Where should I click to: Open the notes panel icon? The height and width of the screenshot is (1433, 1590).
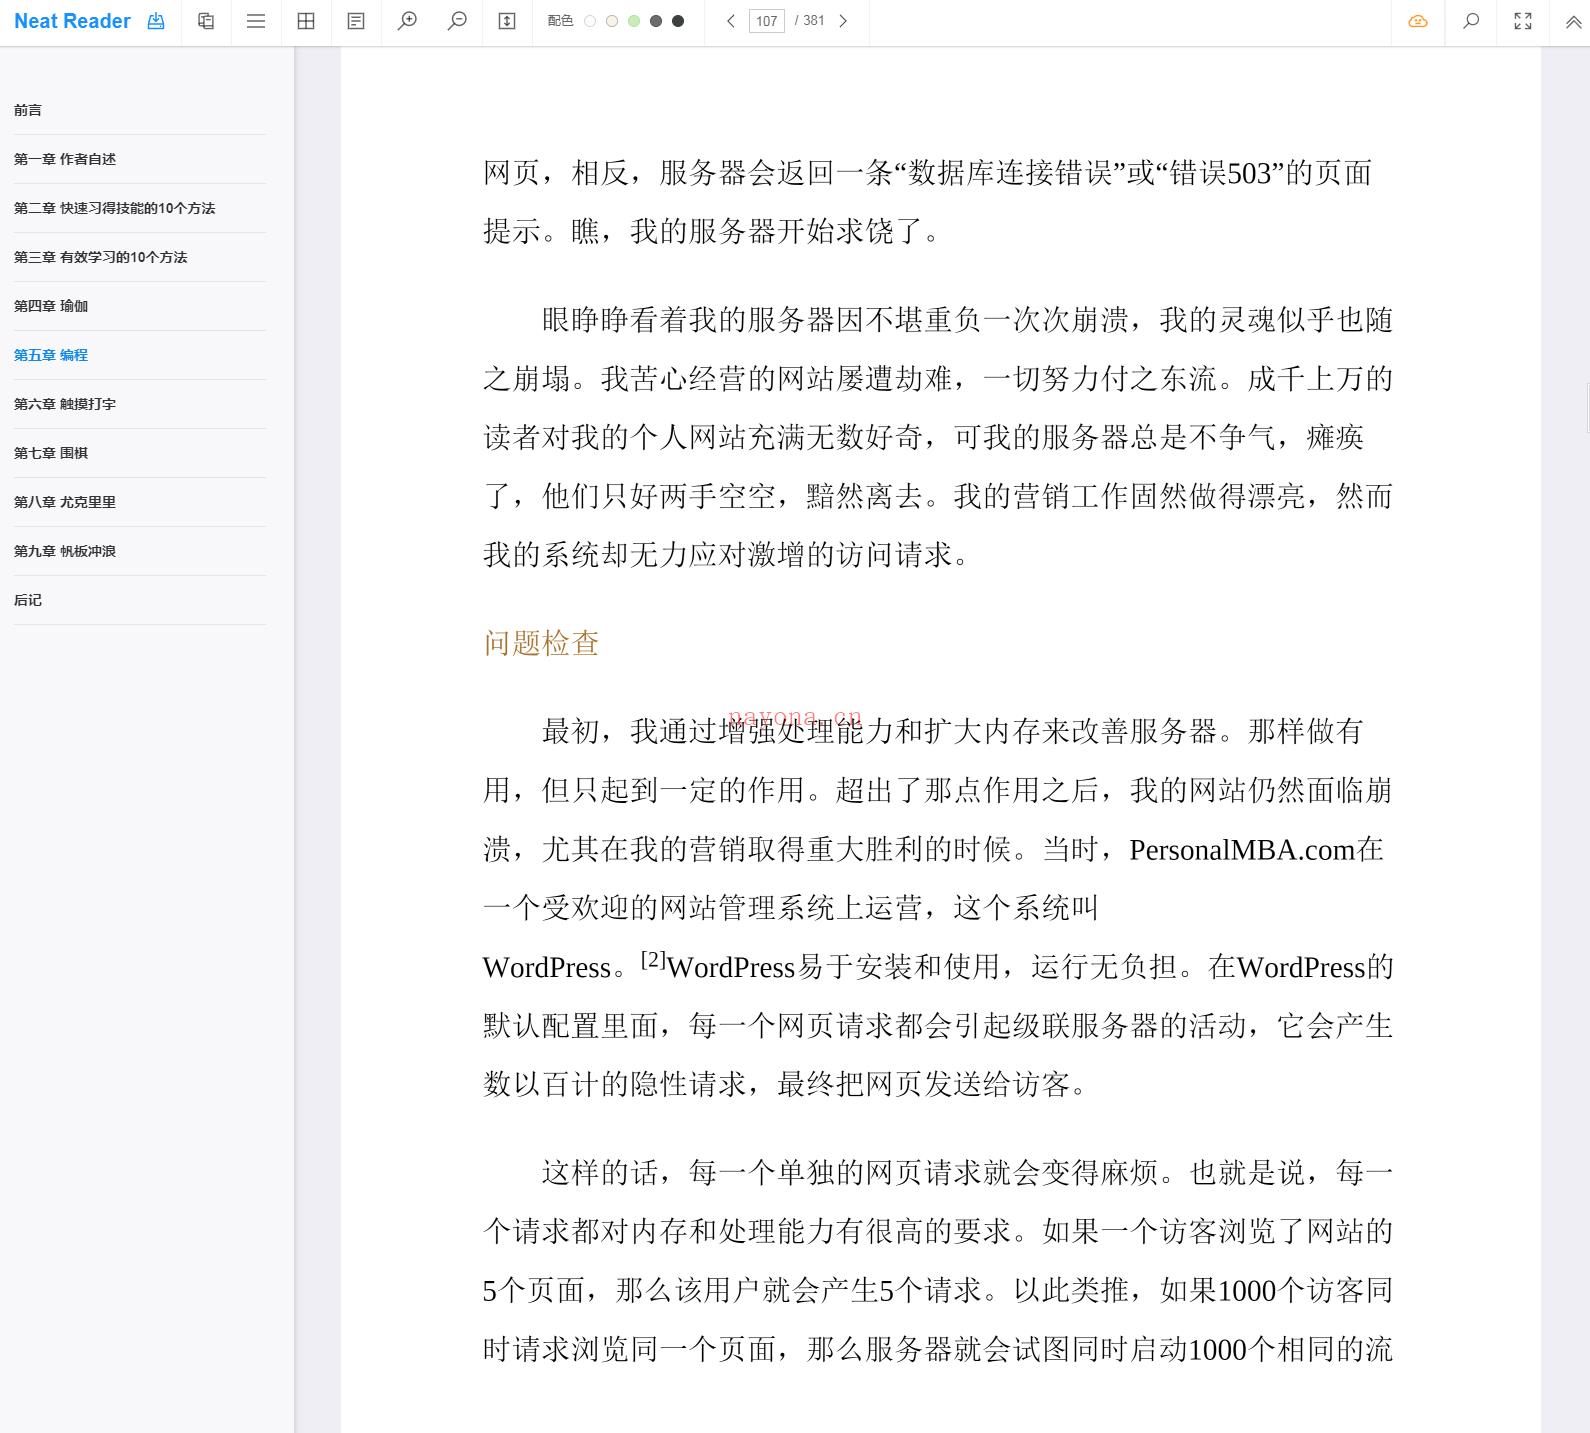tap(356, 21)
